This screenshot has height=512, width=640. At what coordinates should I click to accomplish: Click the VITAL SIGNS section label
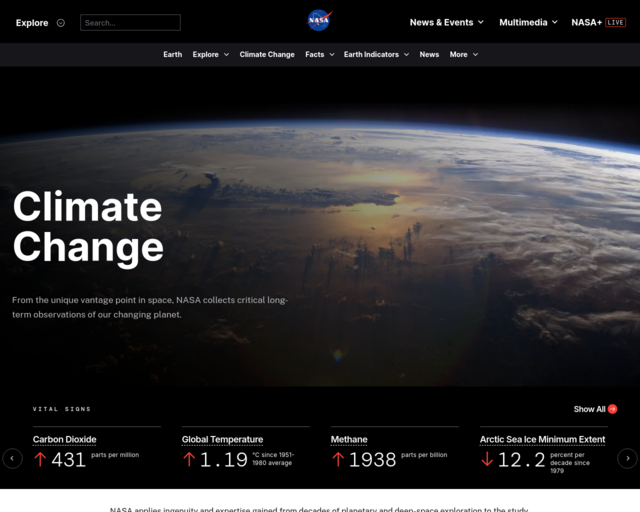62,409
